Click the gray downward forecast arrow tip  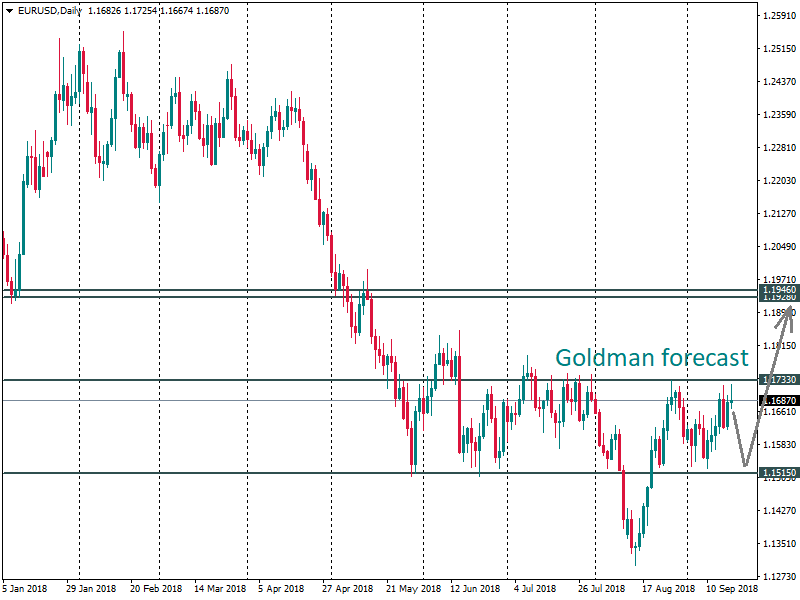(x=745, y=464)
